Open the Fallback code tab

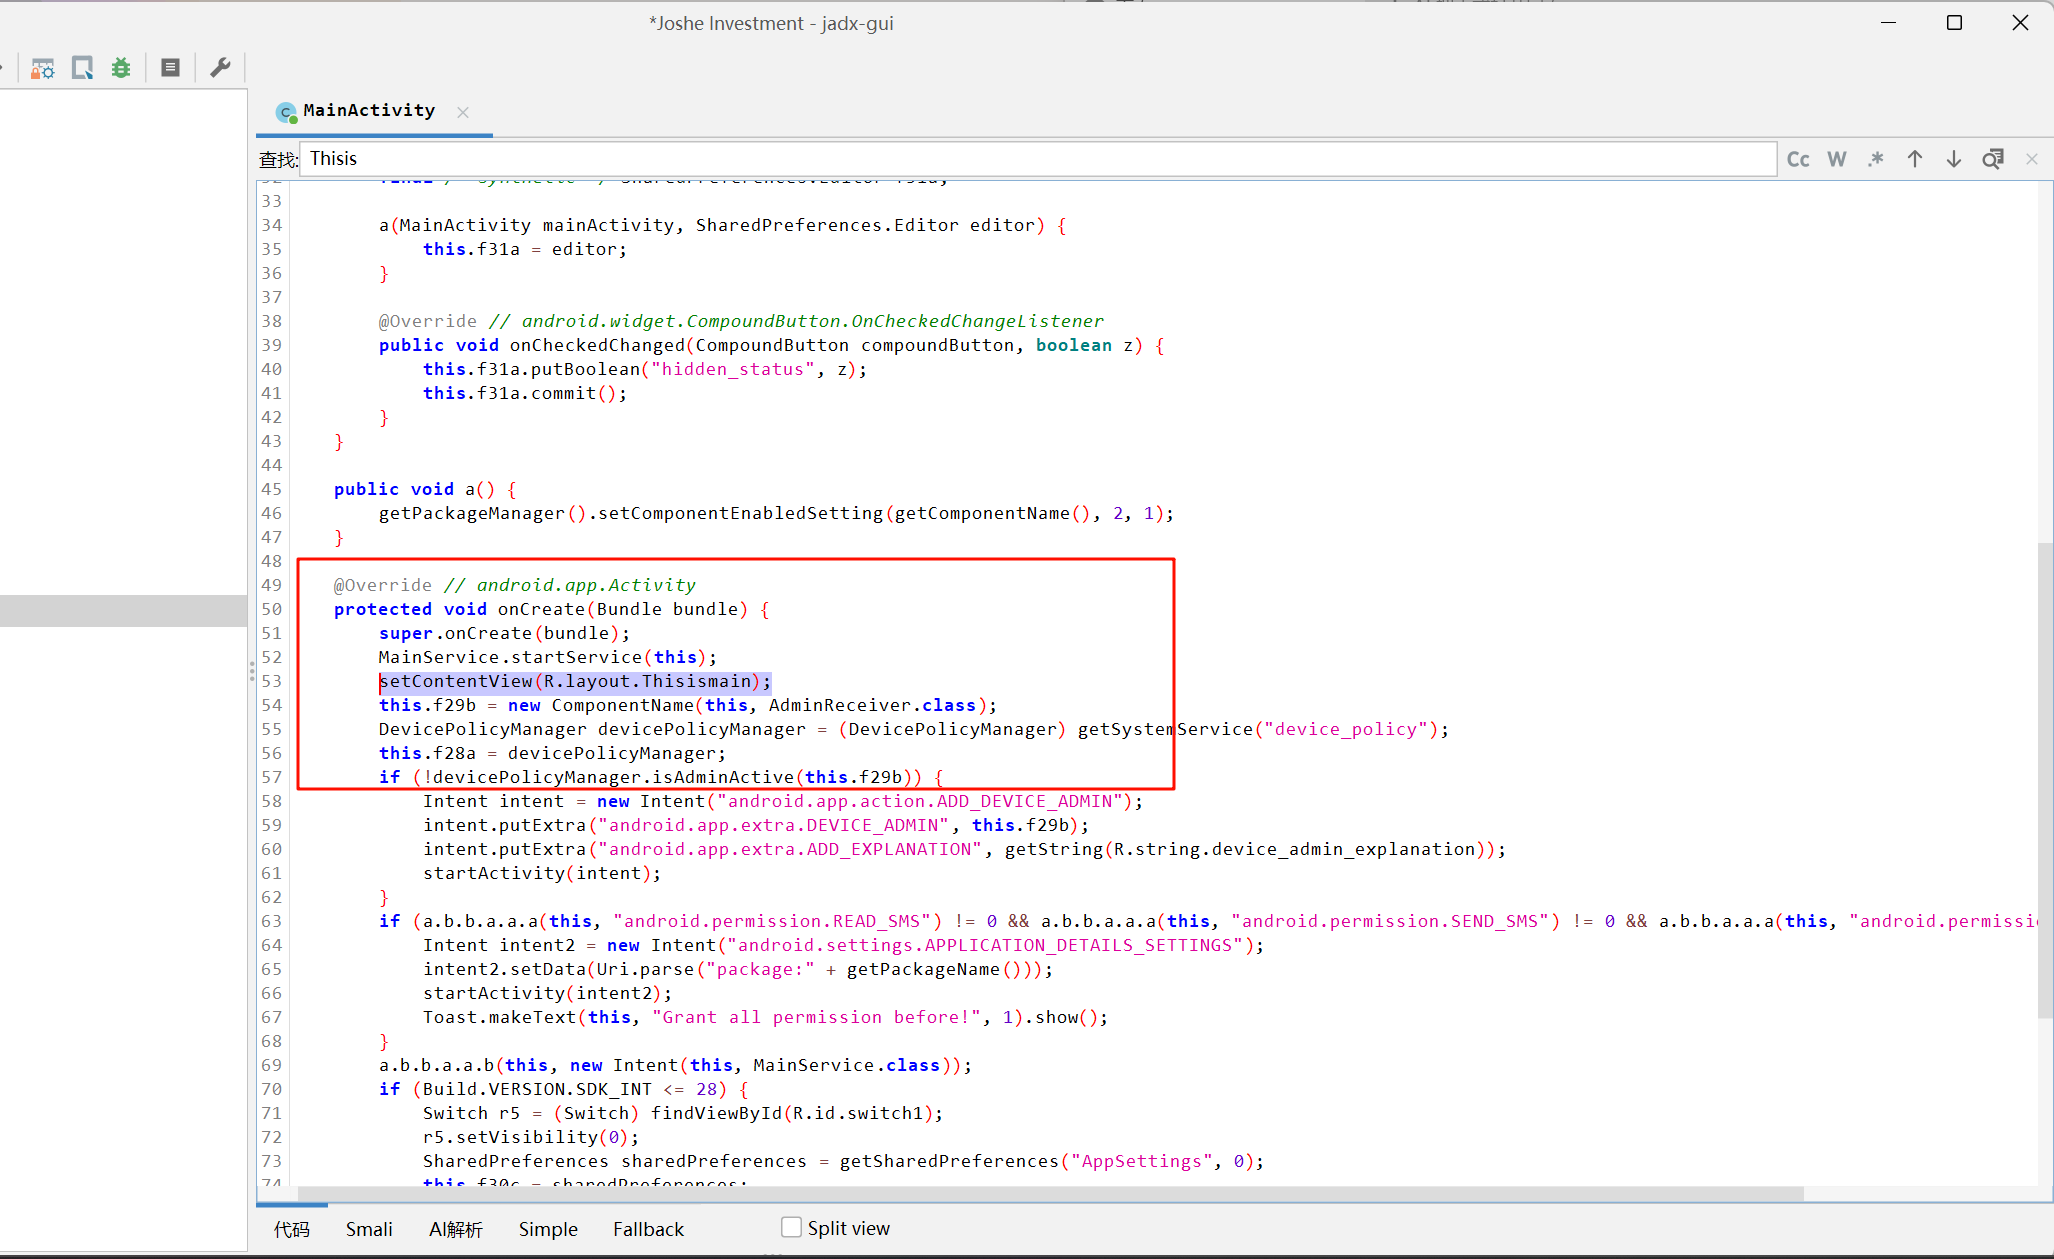648,1229
